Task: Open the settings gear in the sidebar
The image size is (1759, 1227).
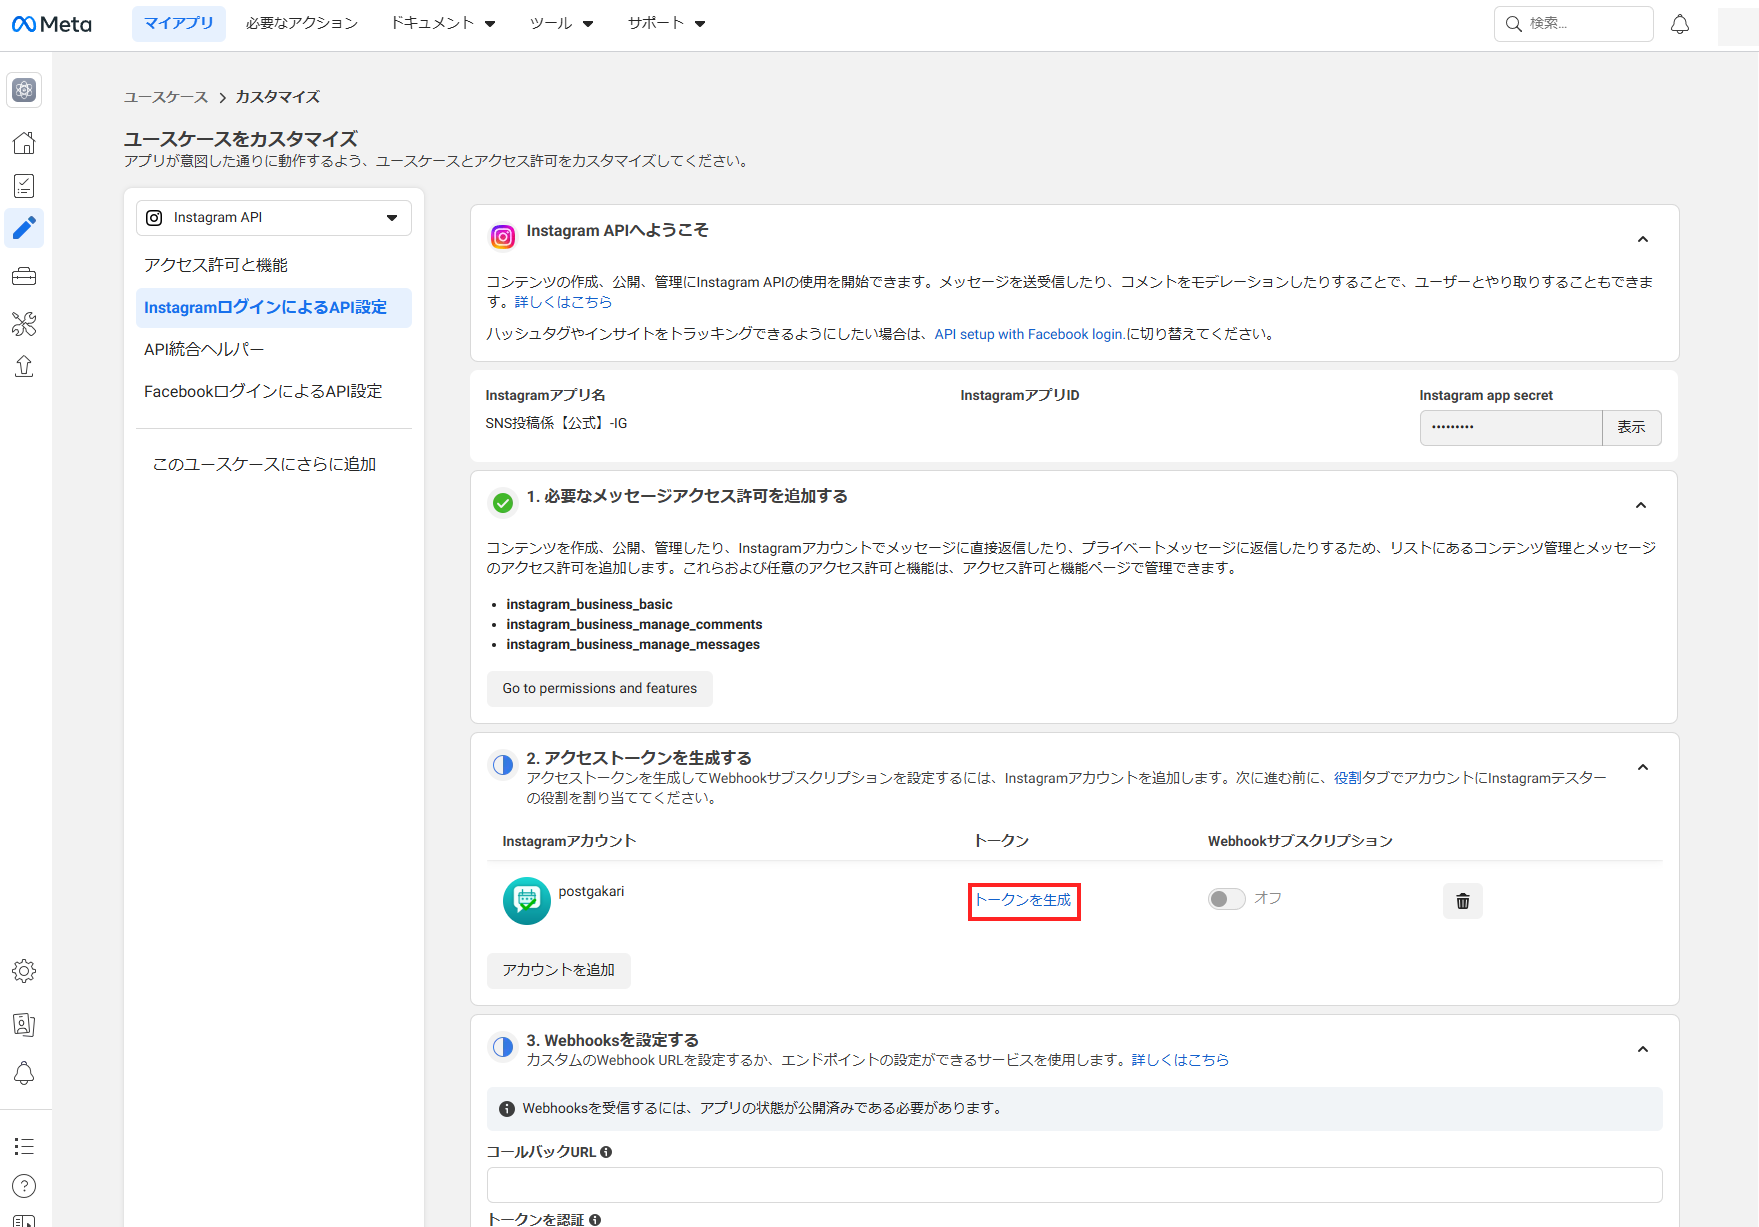Action: pyautogui.click(x=24, y=971)
